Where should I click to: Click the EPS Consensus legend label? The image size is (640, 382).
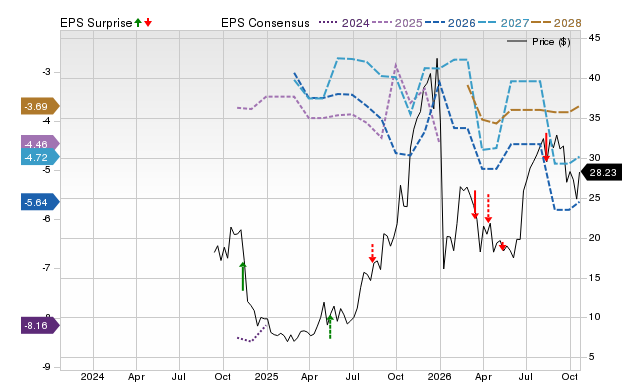coord(265,23)
